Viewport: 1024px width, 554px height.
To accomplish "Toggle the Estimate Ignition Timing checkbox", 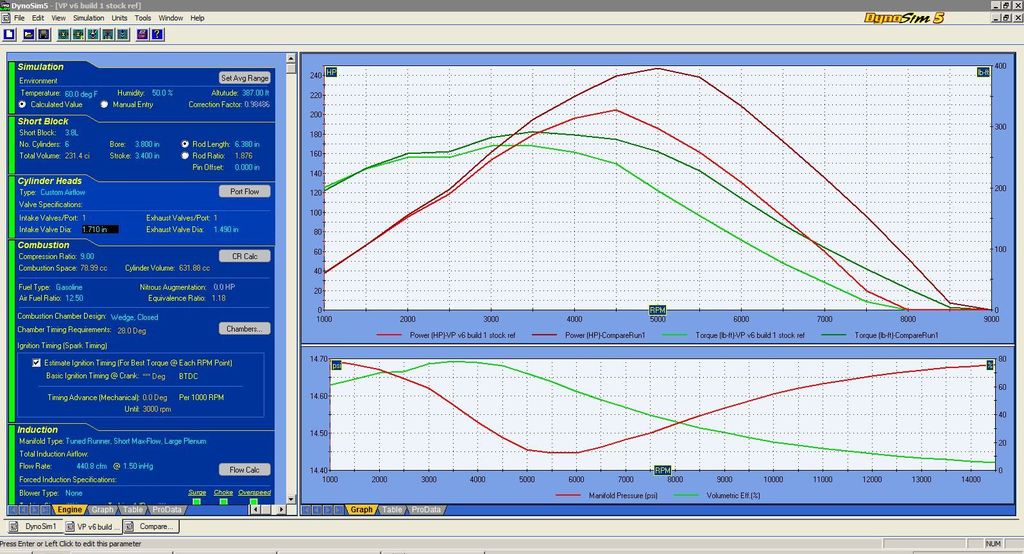I will 37,363.
